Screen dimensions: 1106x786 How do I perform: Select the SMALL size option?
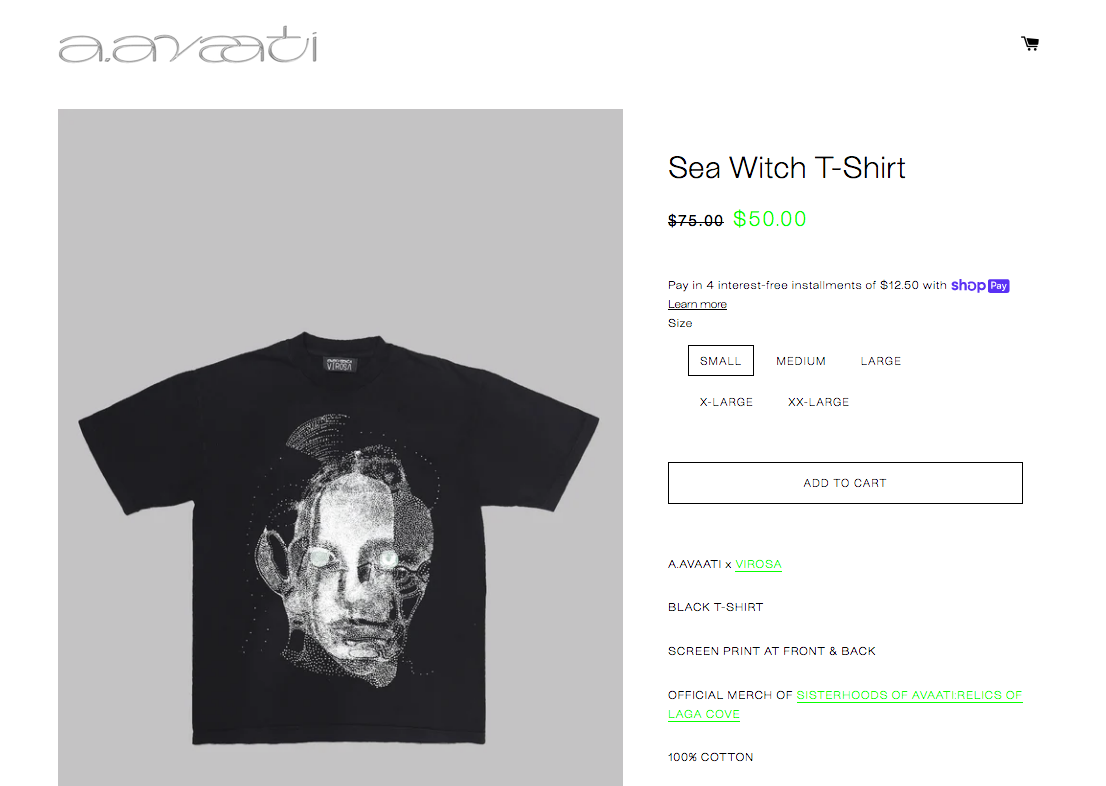(x=720, y=361)
